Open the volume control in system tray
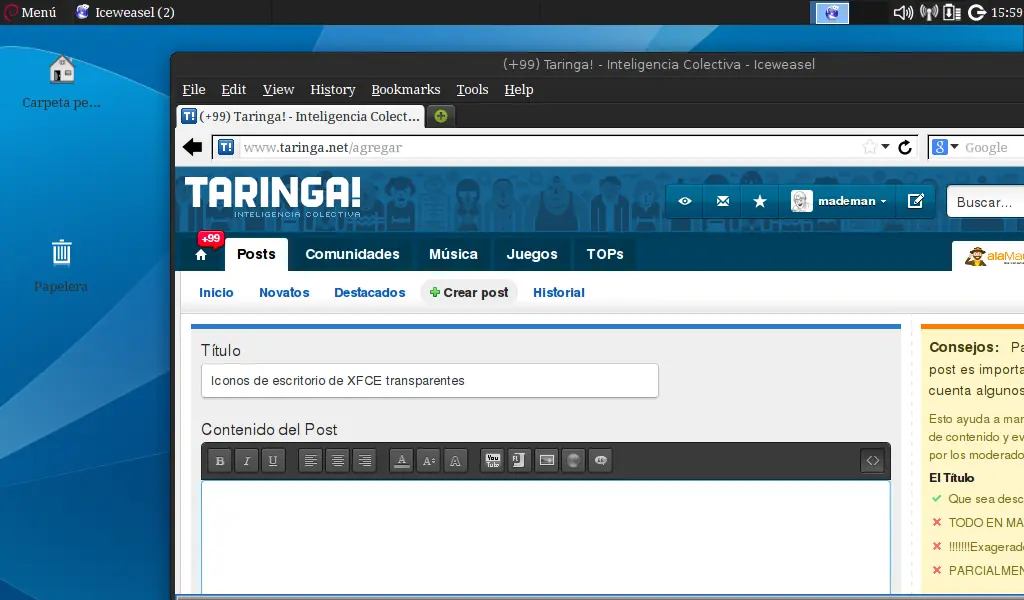The height and width of the screenshot is (600, 1024). coord(903,12)
